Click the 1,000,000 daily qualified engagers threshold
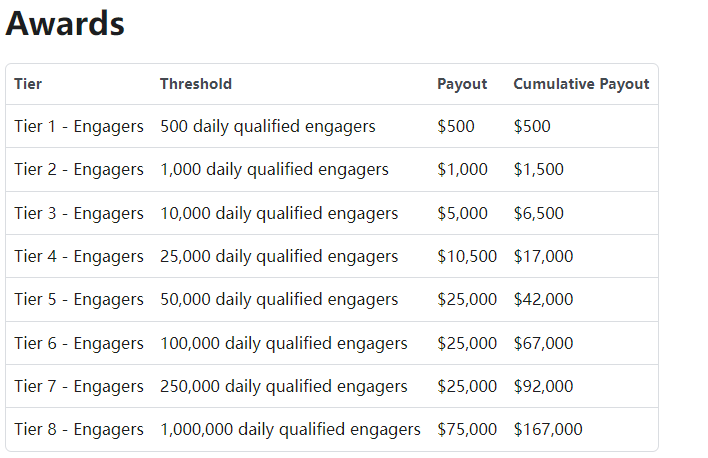708x458 pixels. (290, 430)
